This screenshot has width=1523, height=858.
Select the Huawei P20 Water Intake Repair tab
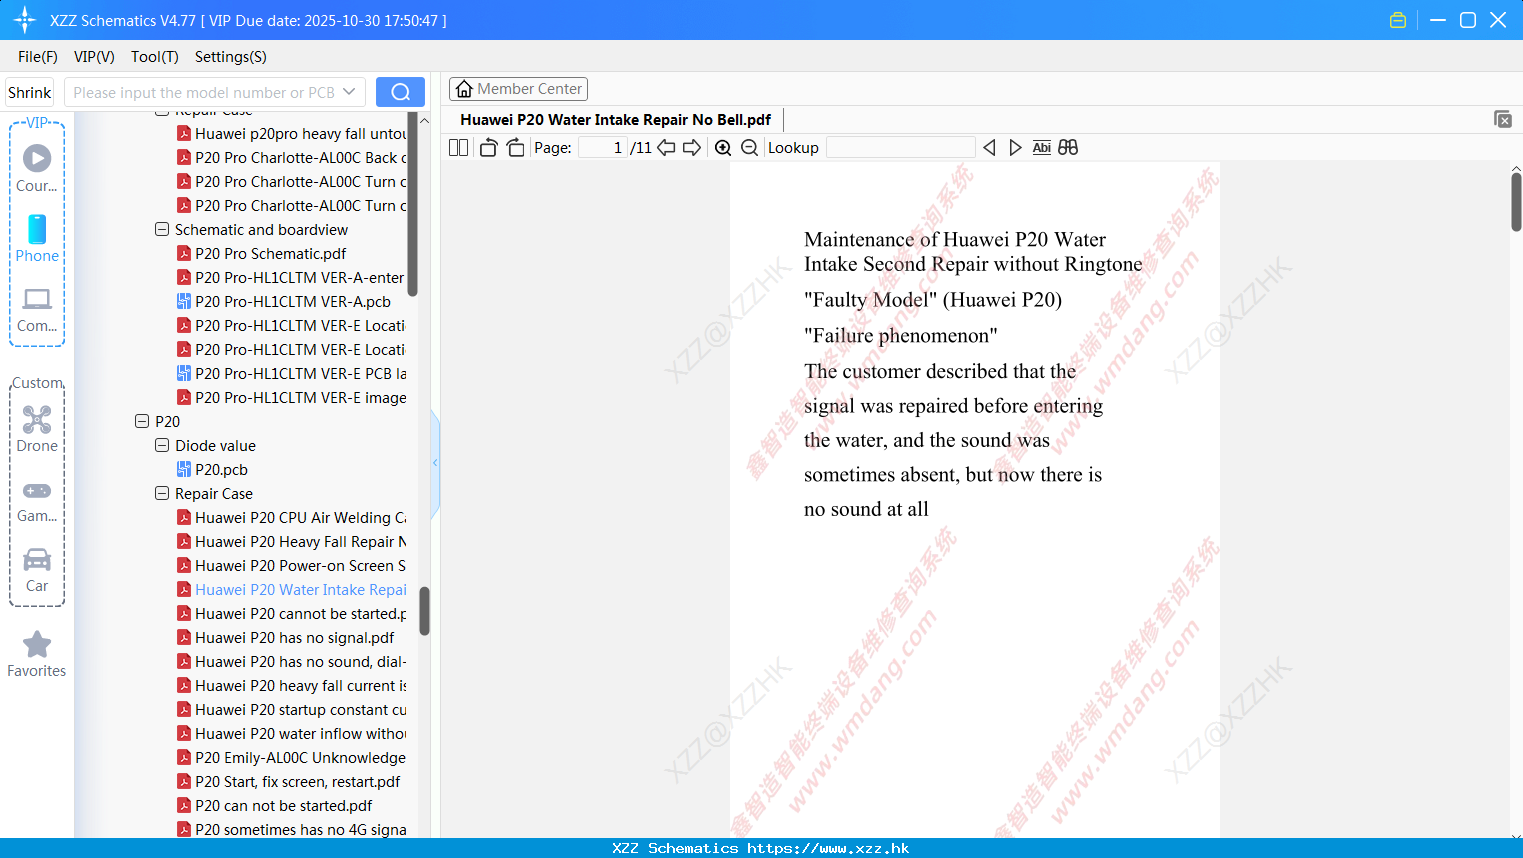tap(615, 120)
